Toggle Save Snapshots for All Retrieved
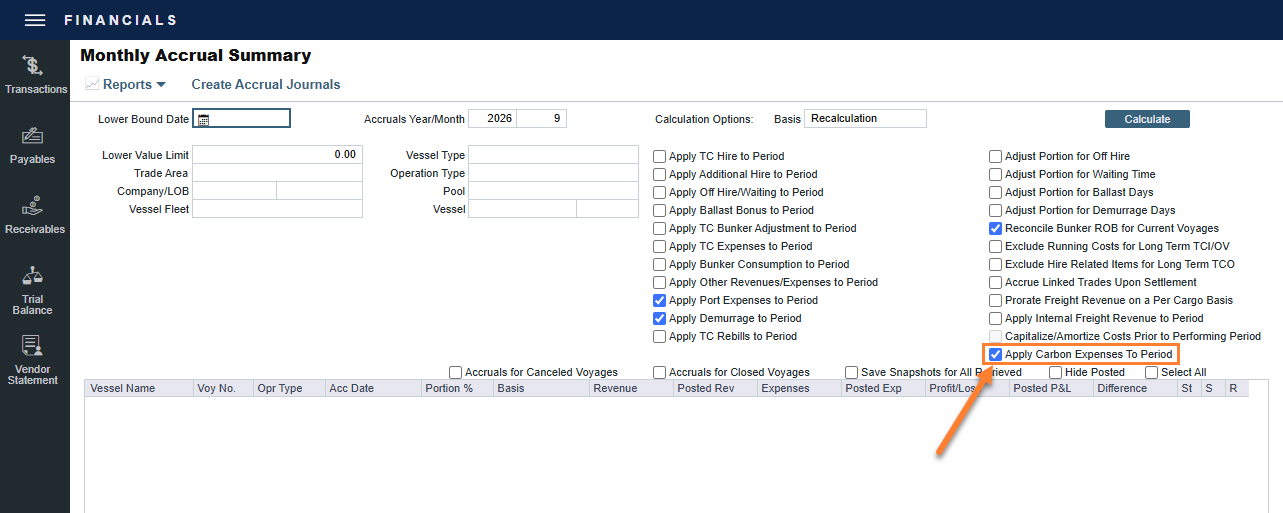 click(852, 372)
